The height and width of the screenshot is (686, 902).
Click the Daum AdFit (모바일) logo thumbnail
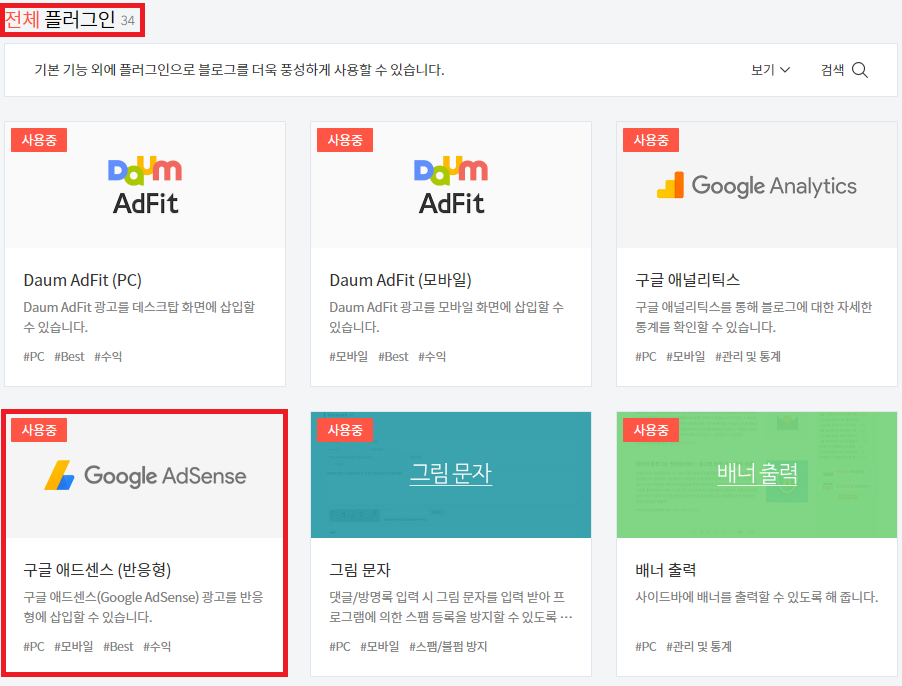click(x=451, y=185)
